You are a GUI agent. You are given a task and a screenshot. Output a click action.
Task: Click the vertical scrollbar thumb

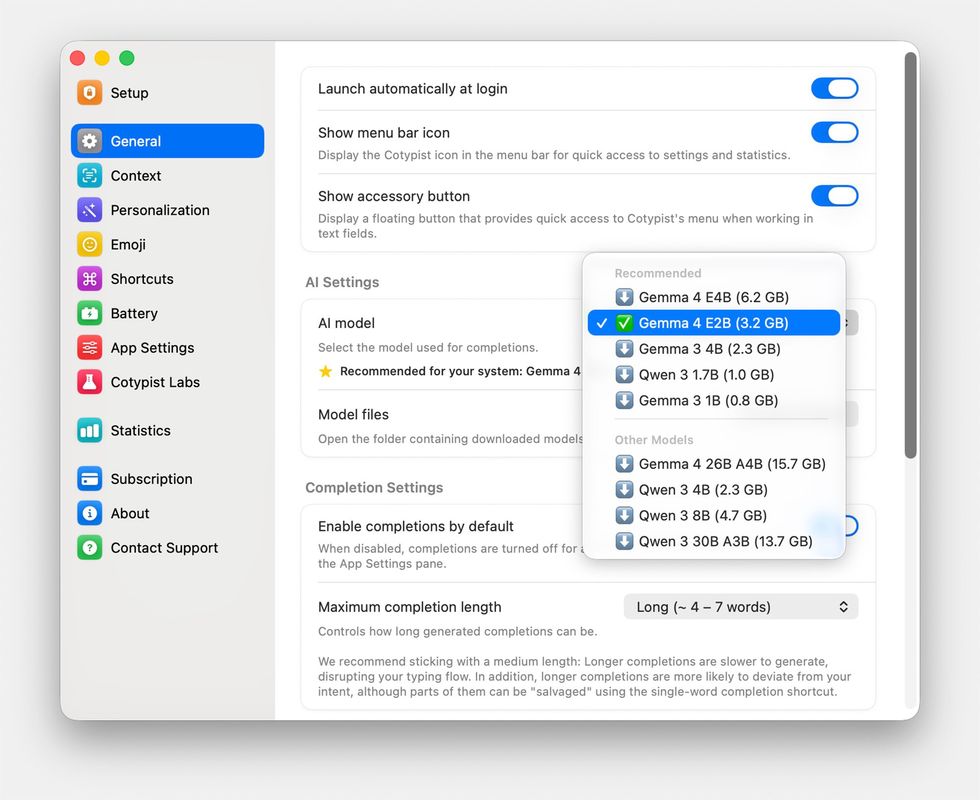pyautogui.click(x=911, y=255)
